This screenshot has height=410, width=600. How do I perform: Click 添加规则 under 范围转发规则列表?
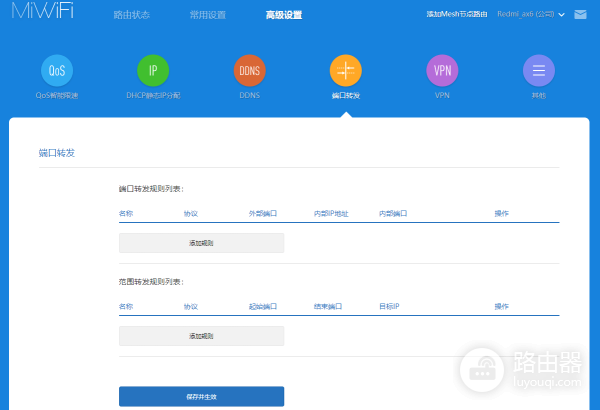(201, 336)
